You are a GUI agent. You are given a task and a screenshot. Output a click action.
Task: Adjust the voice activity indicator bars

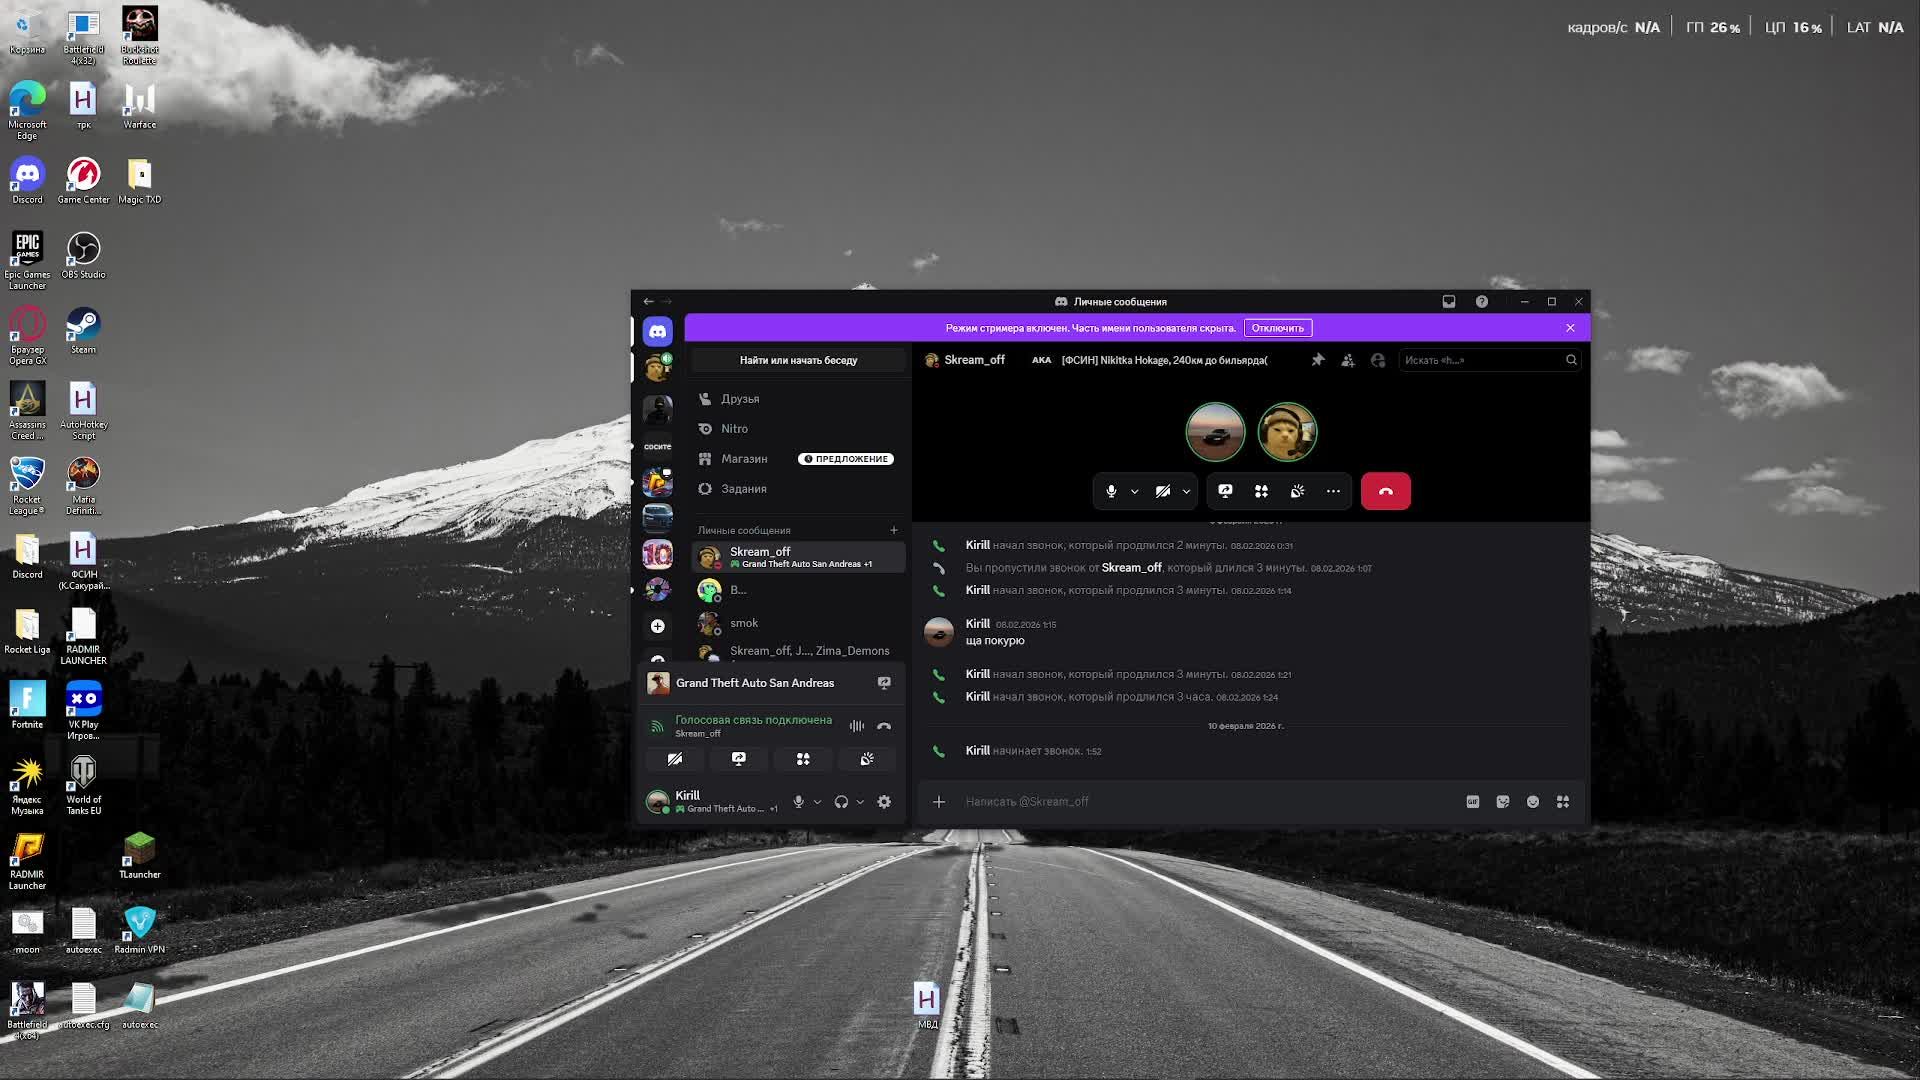(856, 725)
